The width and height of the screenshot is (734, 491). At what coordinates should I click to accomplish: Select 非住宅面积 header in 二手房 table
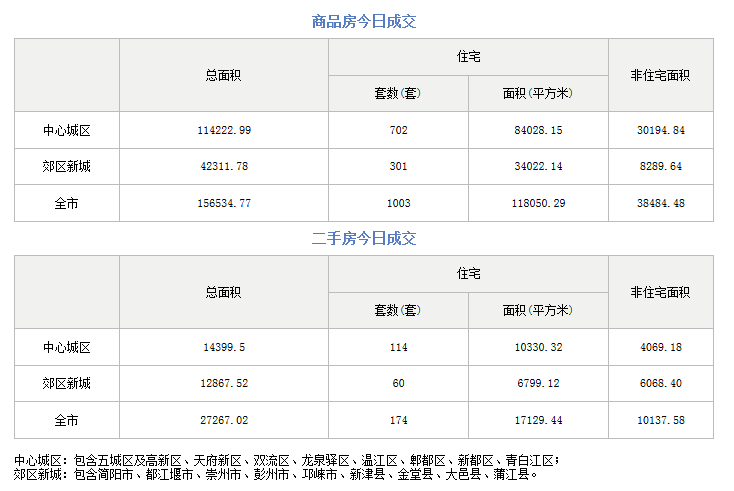(x=661, y=293)
